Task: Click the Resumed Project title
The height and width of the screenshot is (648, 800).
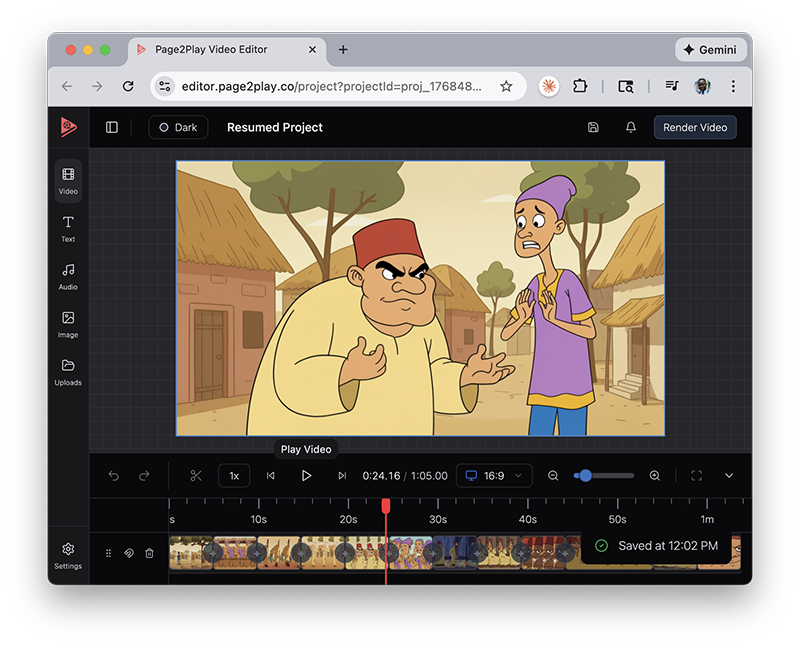Action: [x=274, y=127]
